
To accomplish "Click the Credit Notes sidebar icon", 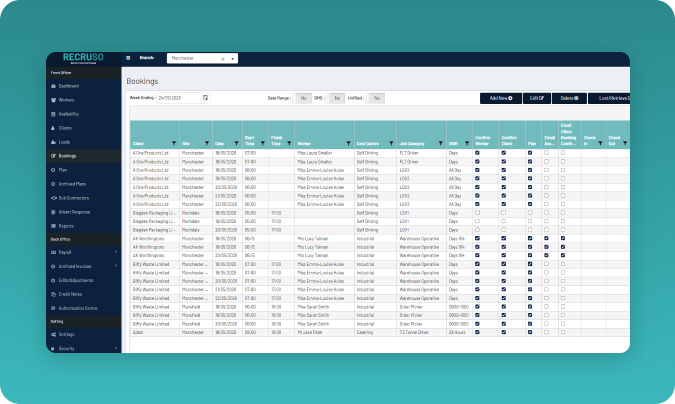I will coord(53,294).
